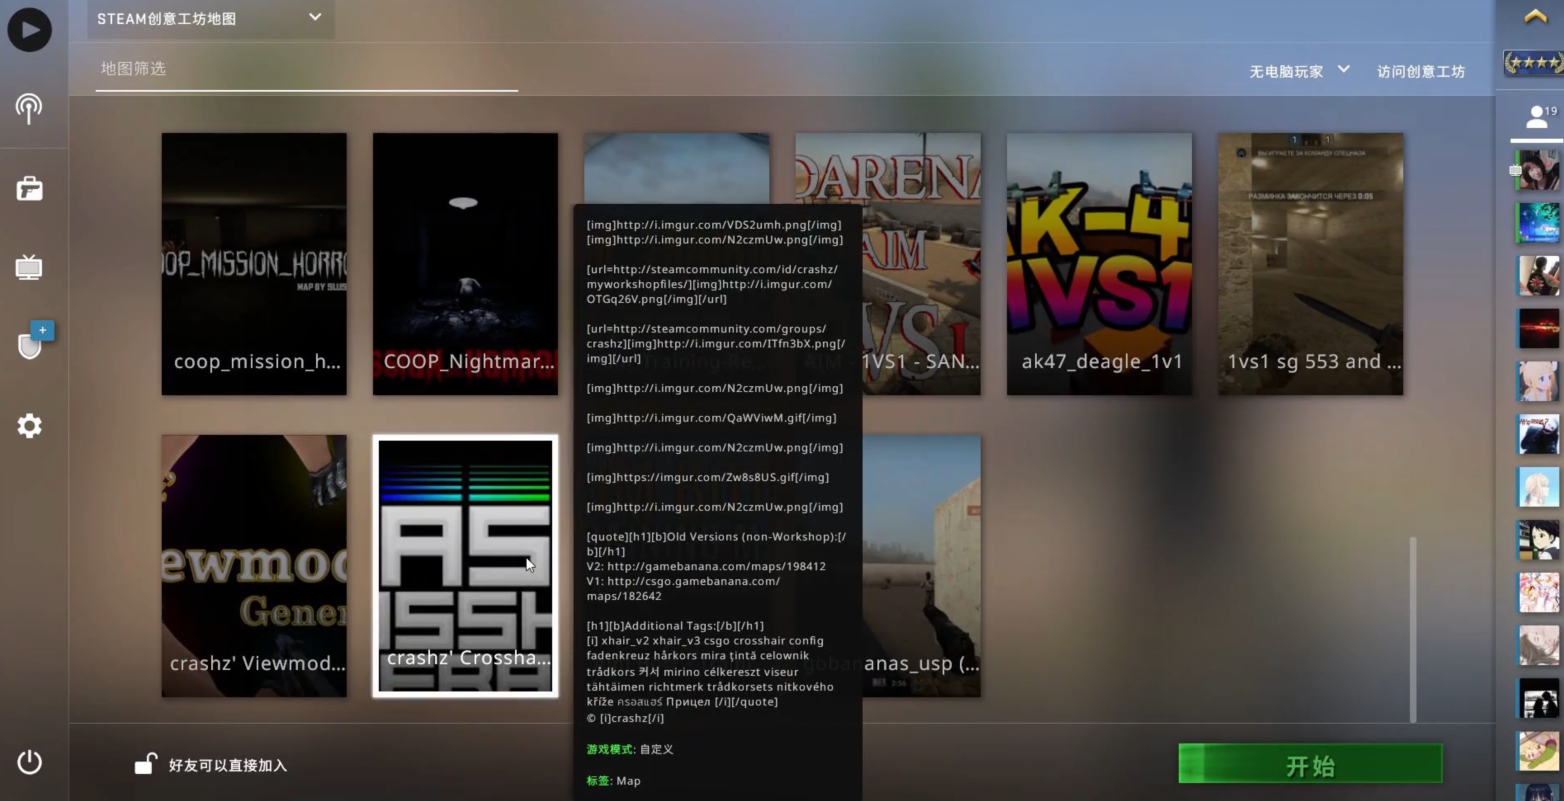Click the power quit icon
The width and height of the screenshot is (1564, 801).
30,762
